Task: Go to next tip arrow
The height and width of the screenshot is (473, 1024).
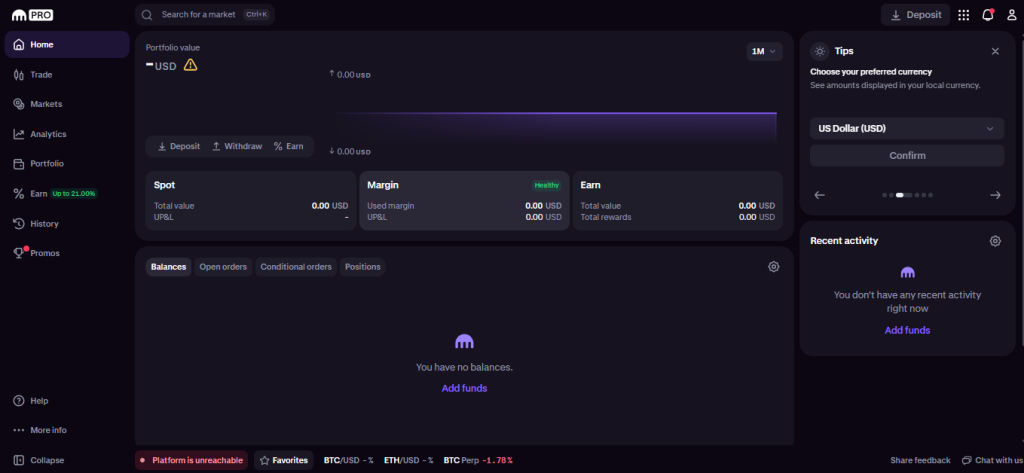Action: tap(995, 195)
